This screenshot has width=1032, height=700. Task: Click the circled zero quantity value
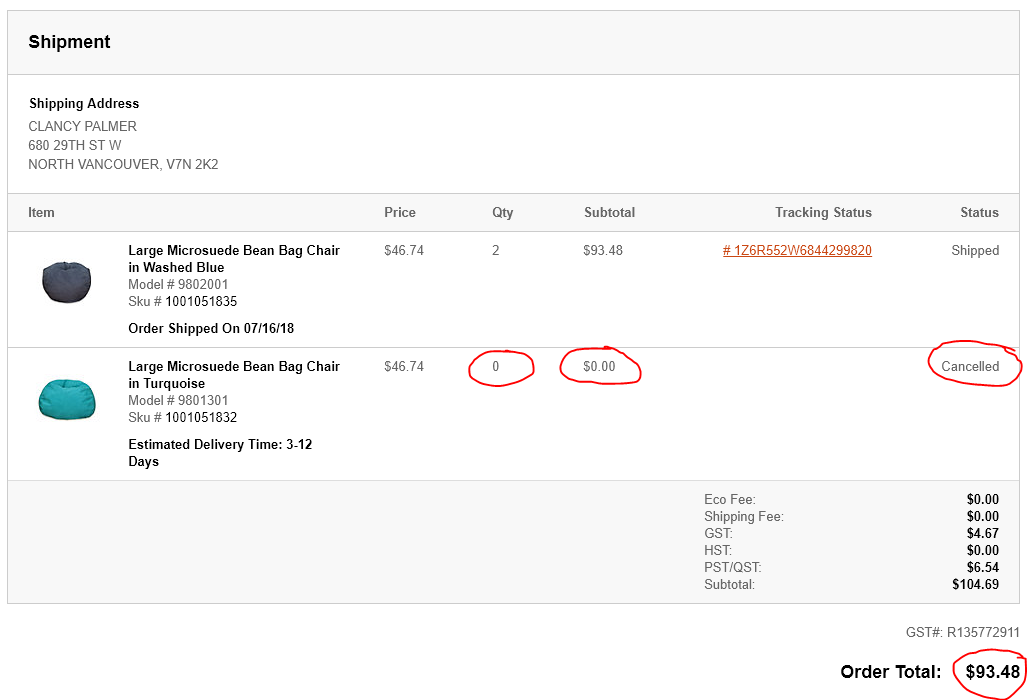[496, 366]
